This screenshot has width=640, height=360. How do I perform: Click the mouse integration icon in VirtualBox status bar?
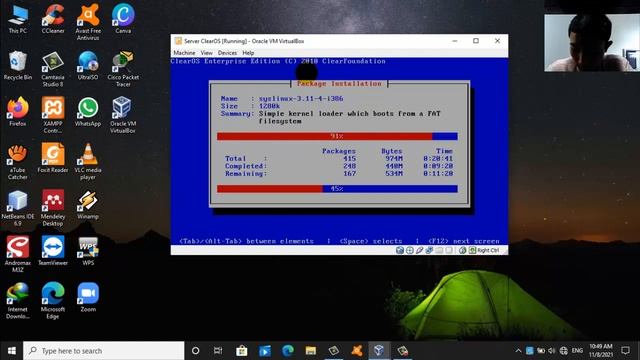click(462, 250)
